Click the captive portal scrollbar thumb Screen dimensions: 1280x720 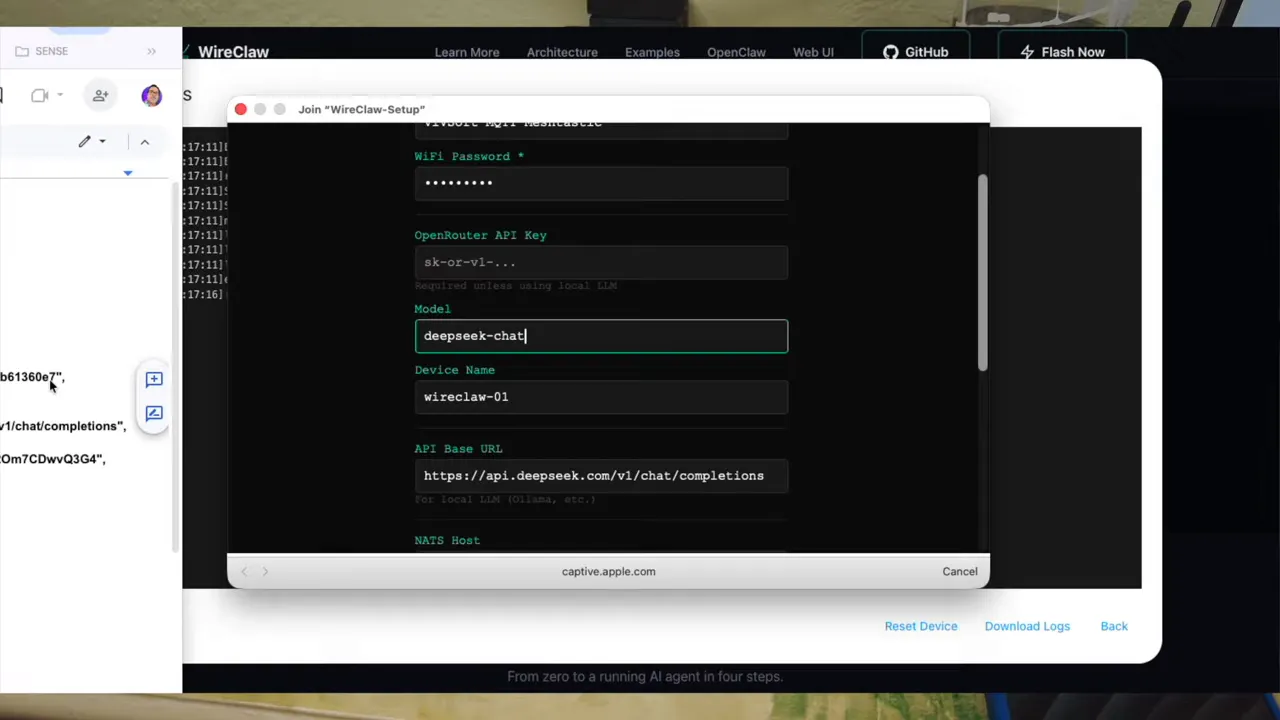(x=983, y=273)
